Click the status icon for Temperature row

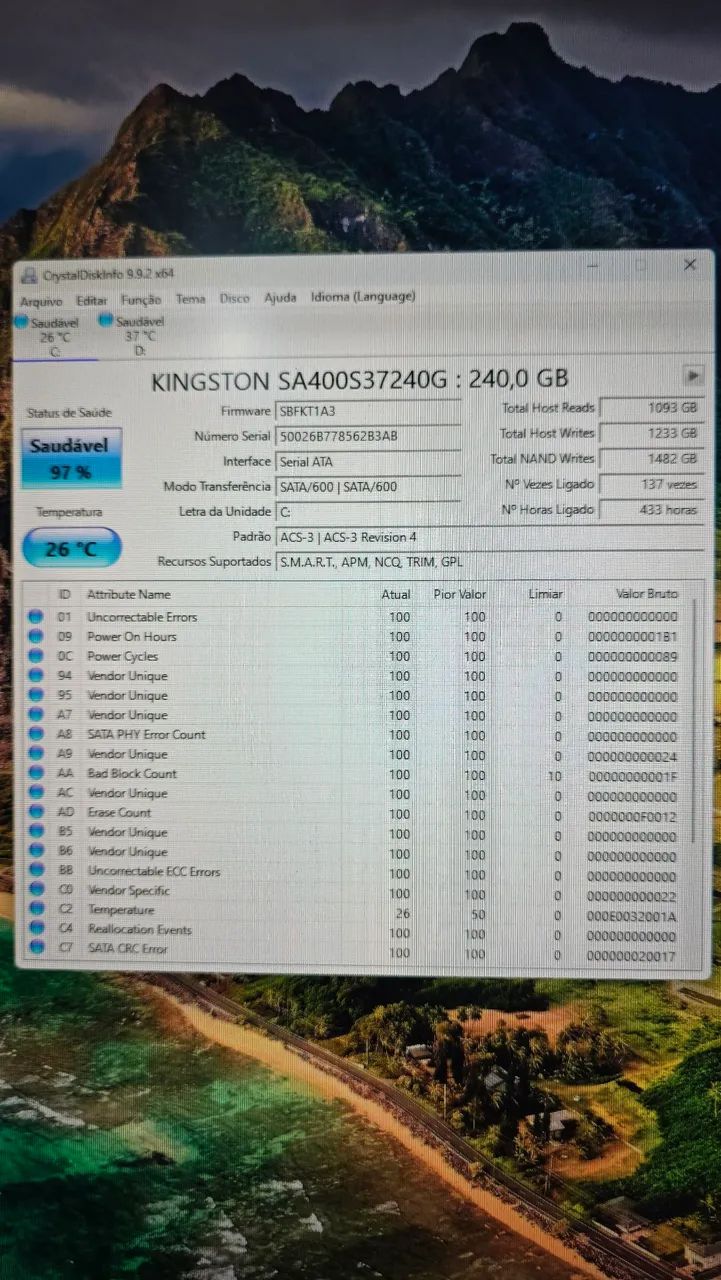point(36,909)
